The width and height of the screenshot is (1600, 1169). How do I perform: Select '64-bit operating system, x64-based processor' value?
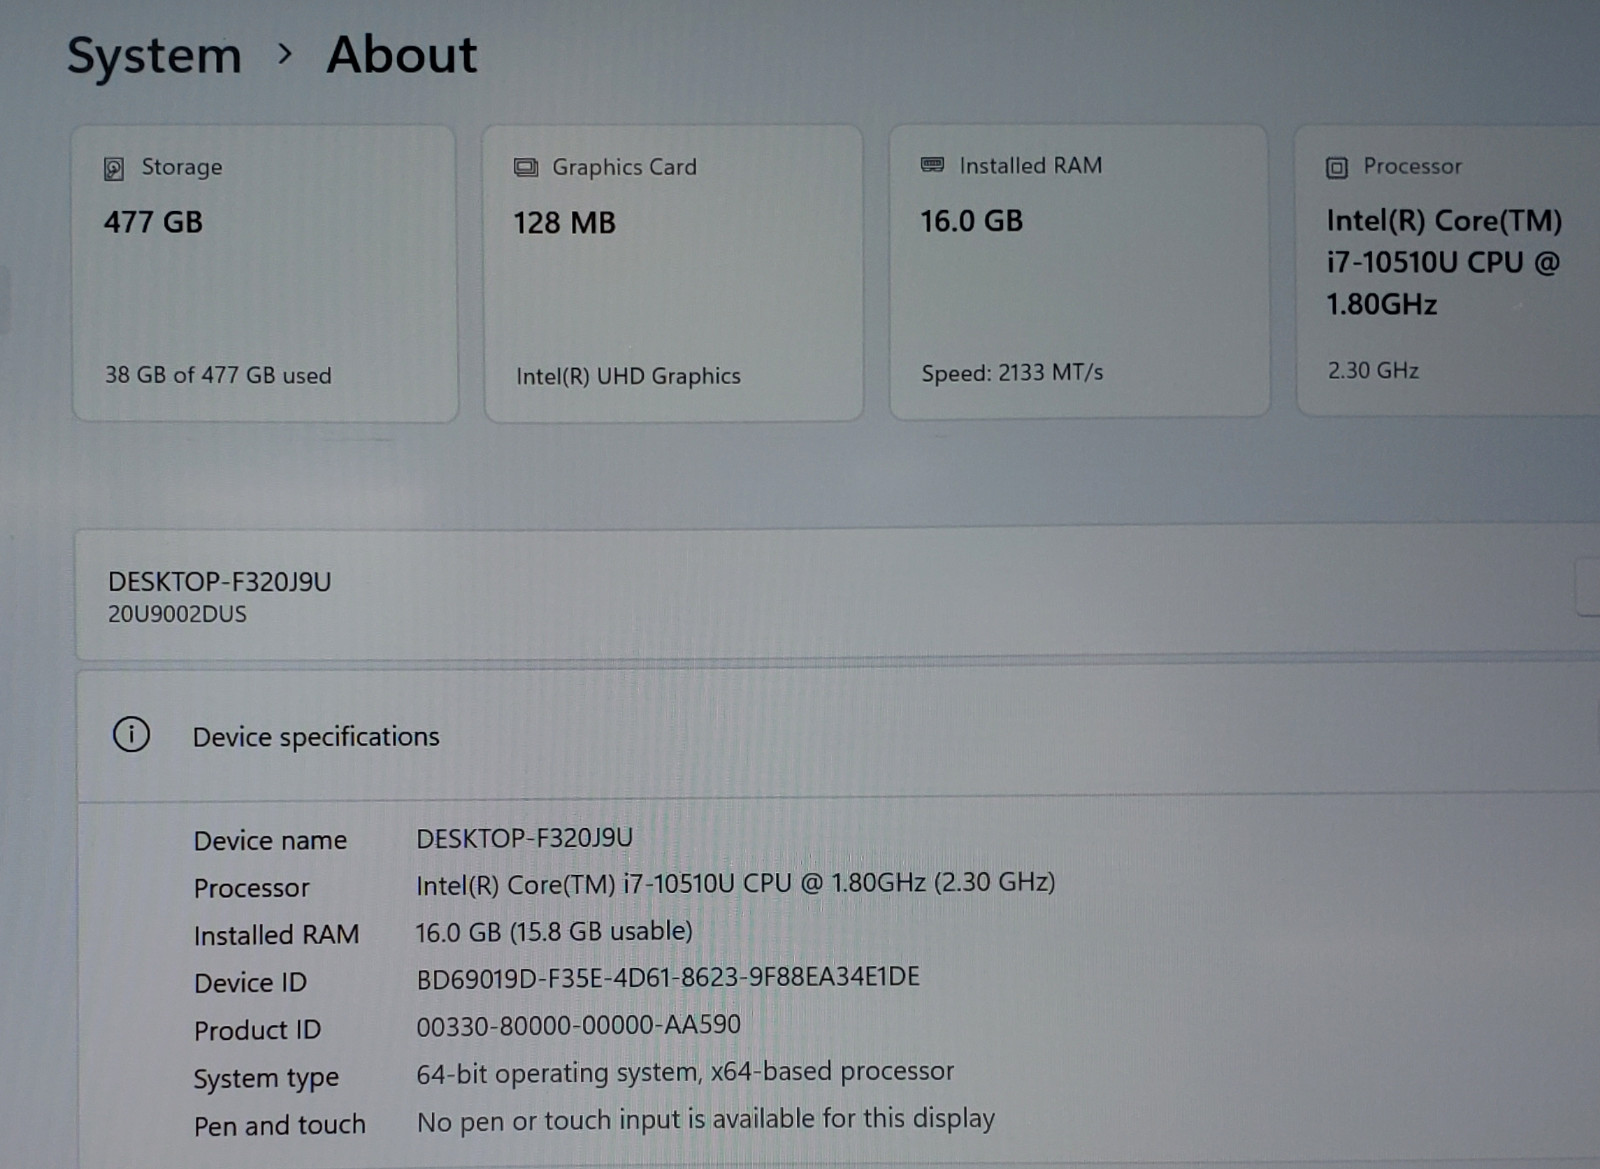coord(685,1072)
